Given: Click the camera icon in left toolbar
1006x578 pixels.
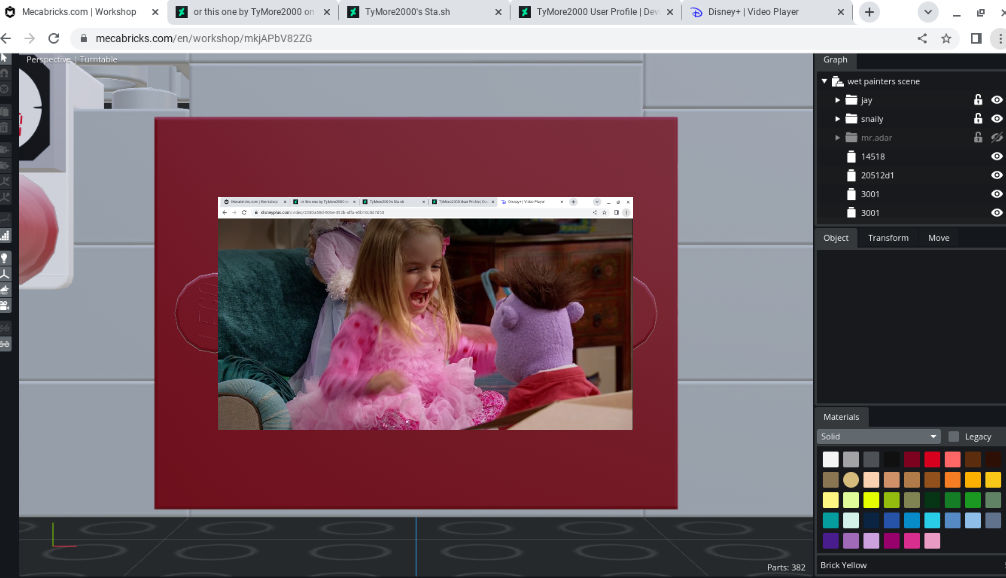Looking at the screenshot, I should (4, 305).
